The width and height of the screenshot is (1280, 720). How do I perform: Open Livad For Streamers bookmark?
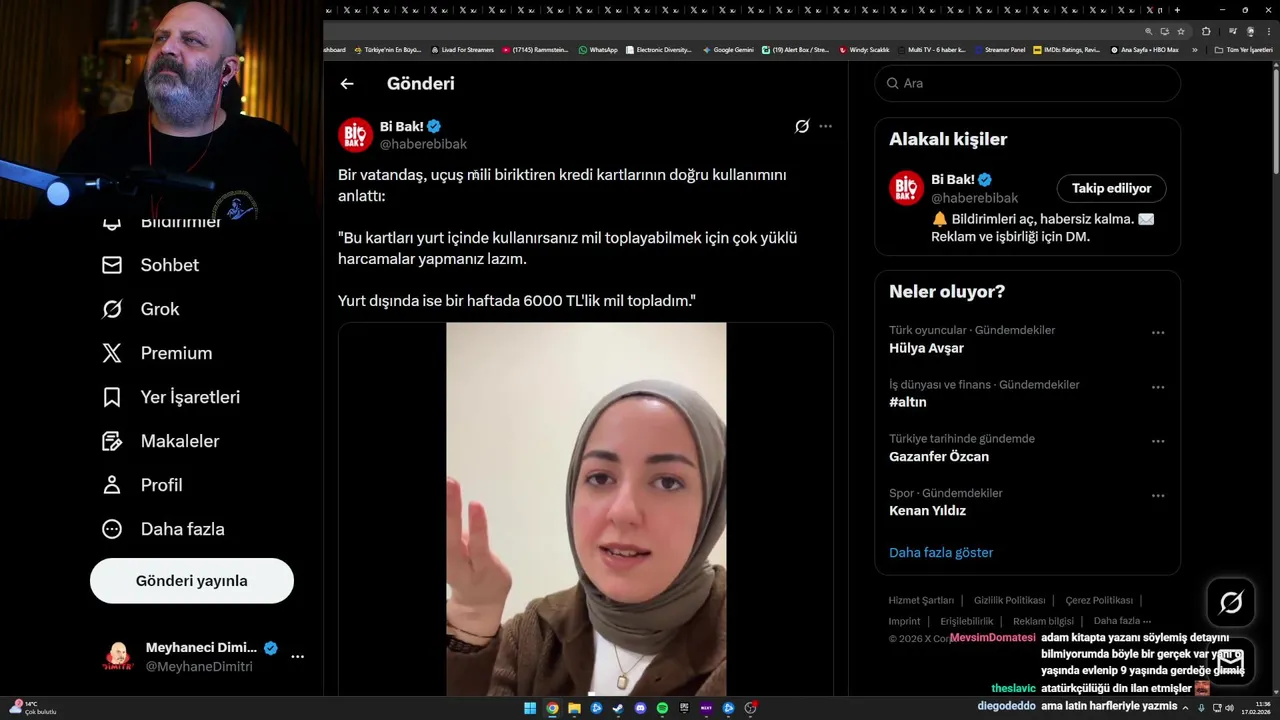[x=462, y=49]
